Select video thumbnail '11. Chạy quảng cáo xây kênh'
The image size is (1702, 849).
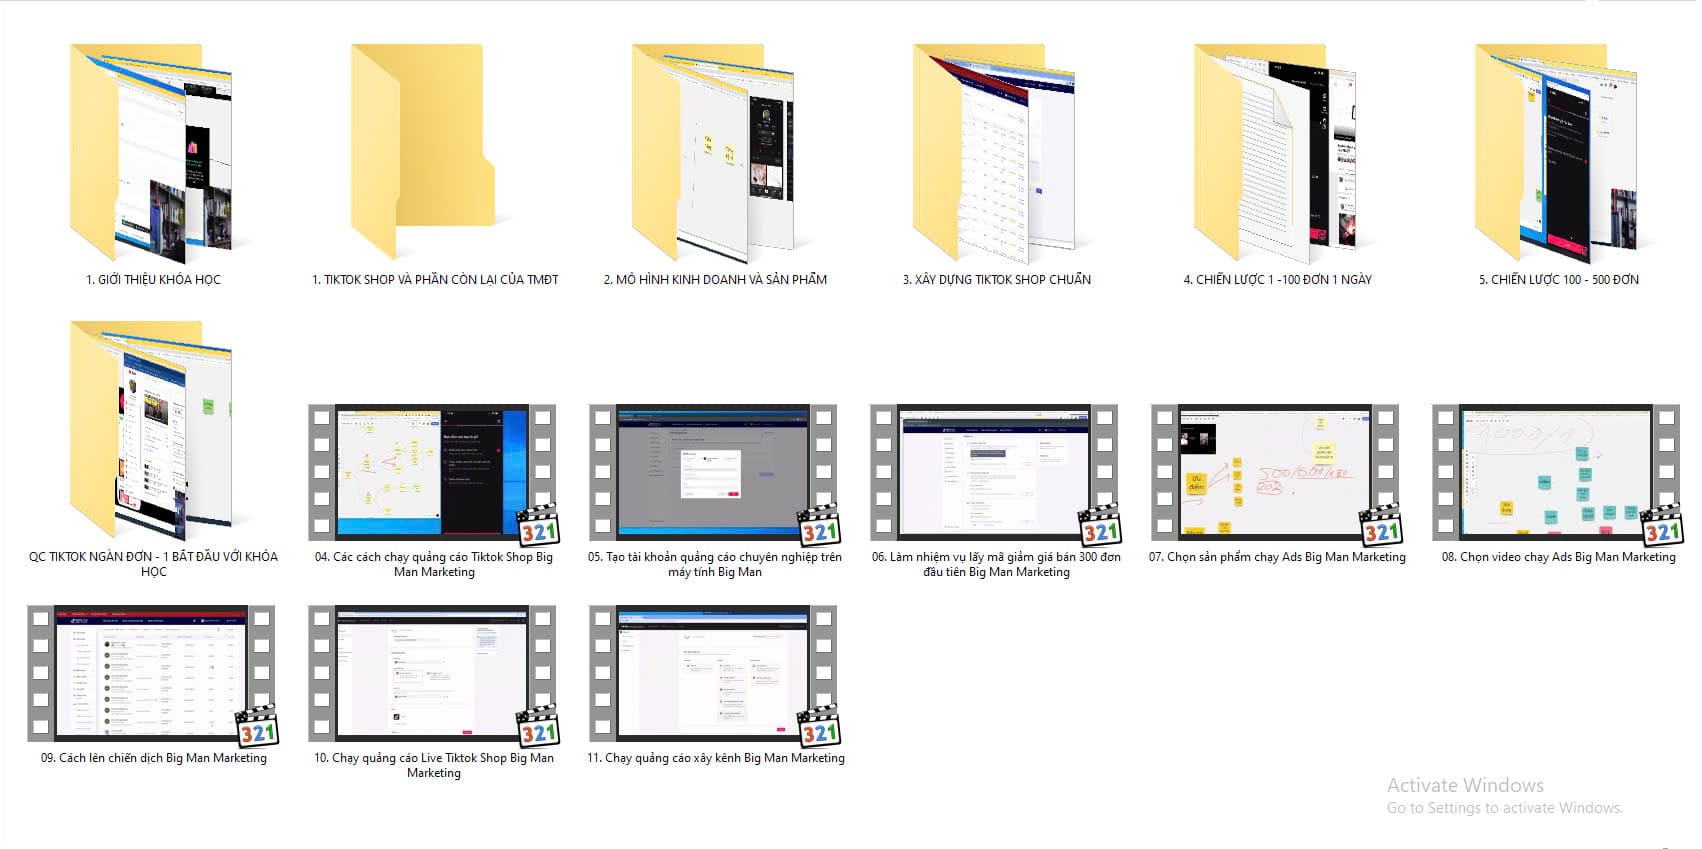[x=714, y=673]
